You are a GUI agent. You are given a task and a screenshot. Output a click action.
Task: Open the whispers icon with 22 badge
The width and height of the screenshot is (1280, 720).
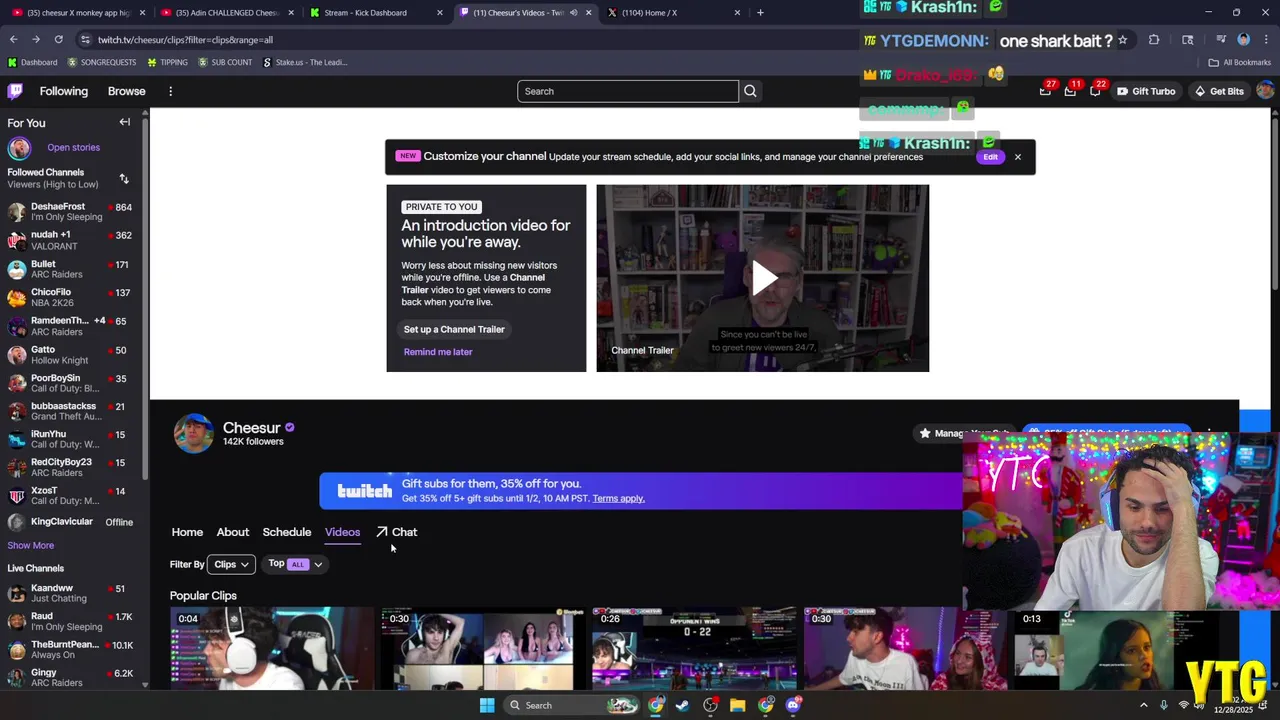coord(1095,91)
